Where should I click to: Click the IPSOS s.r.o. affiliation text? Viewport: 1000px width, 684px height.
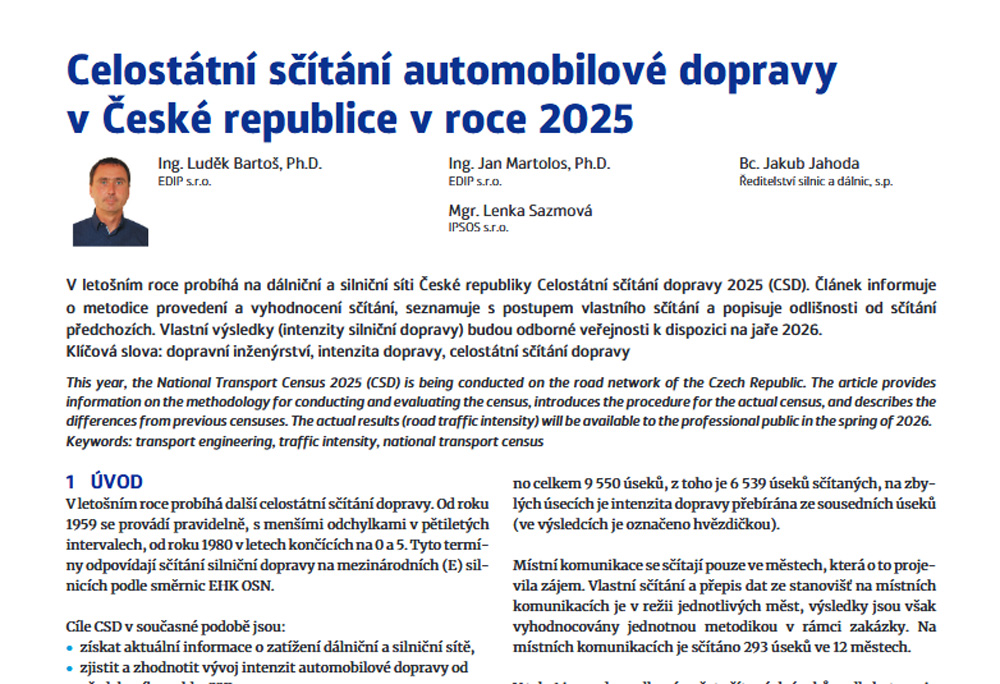coord(479,228)
